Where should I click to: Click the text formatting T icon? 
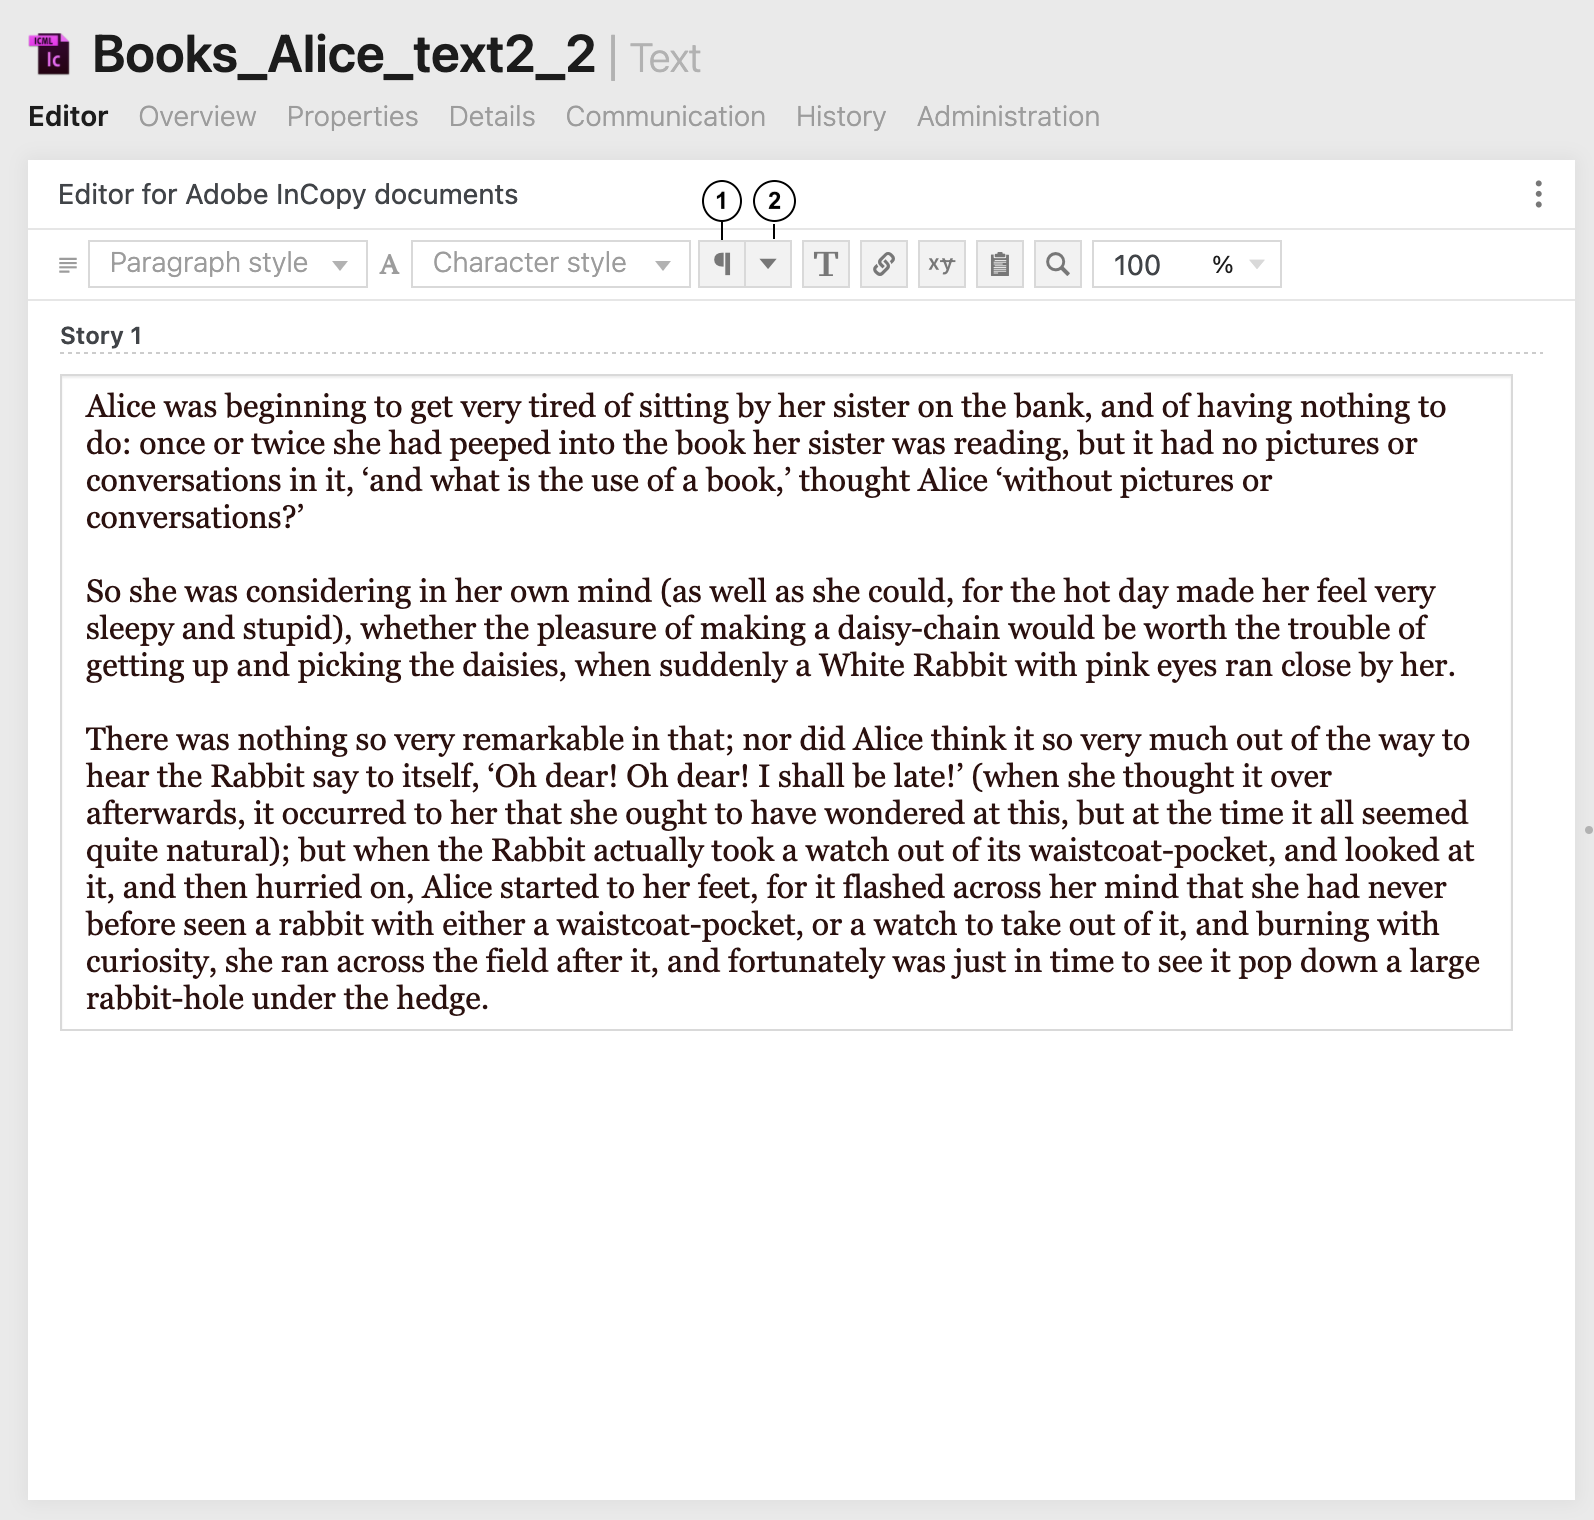(x=826, y=264)
